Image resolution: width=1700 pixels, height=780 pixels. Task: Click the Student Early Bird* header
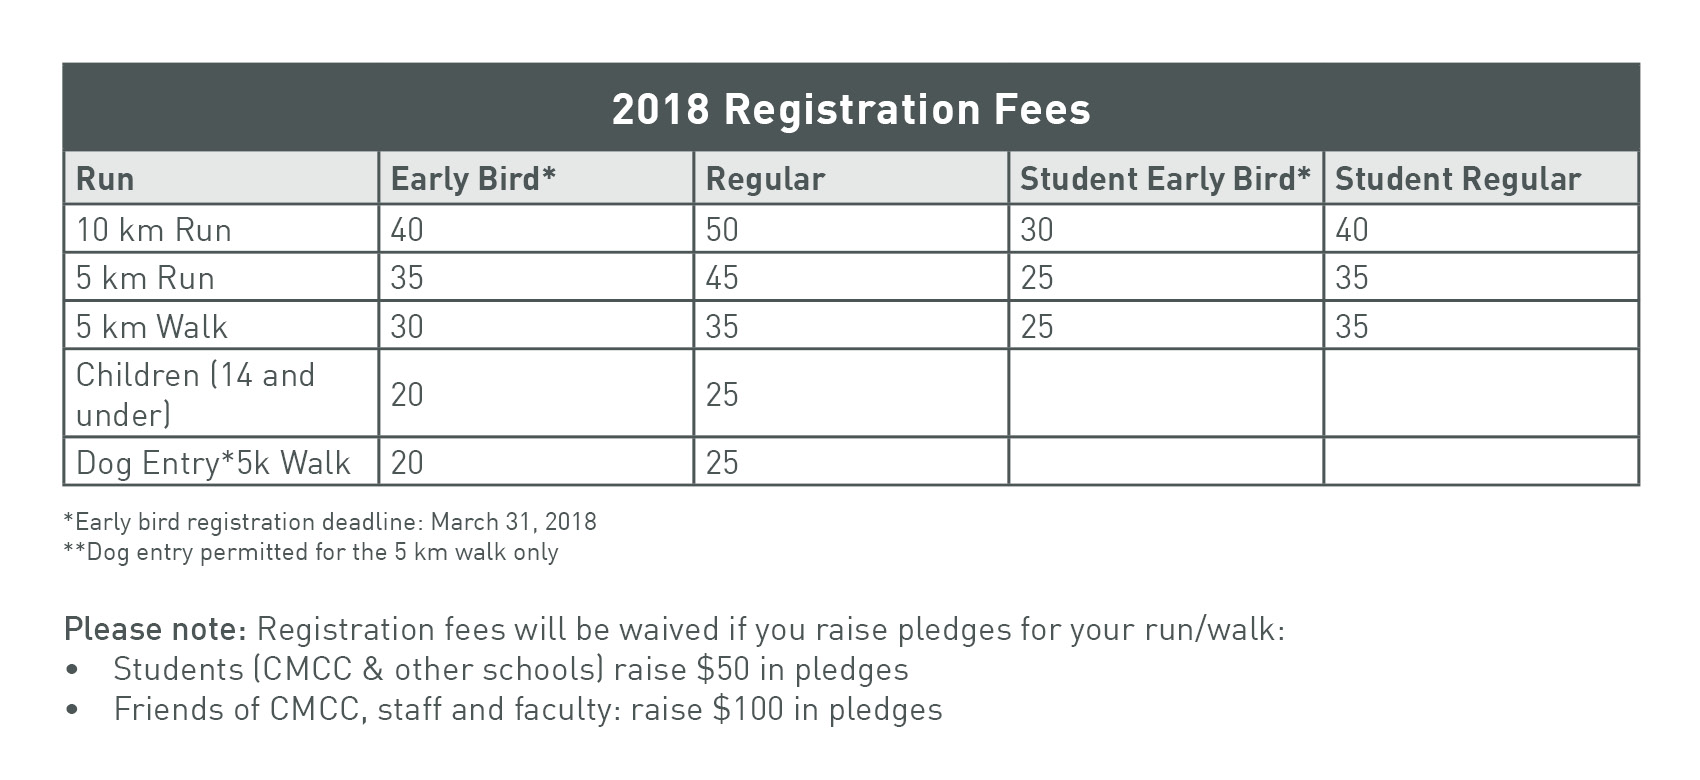1165,179
